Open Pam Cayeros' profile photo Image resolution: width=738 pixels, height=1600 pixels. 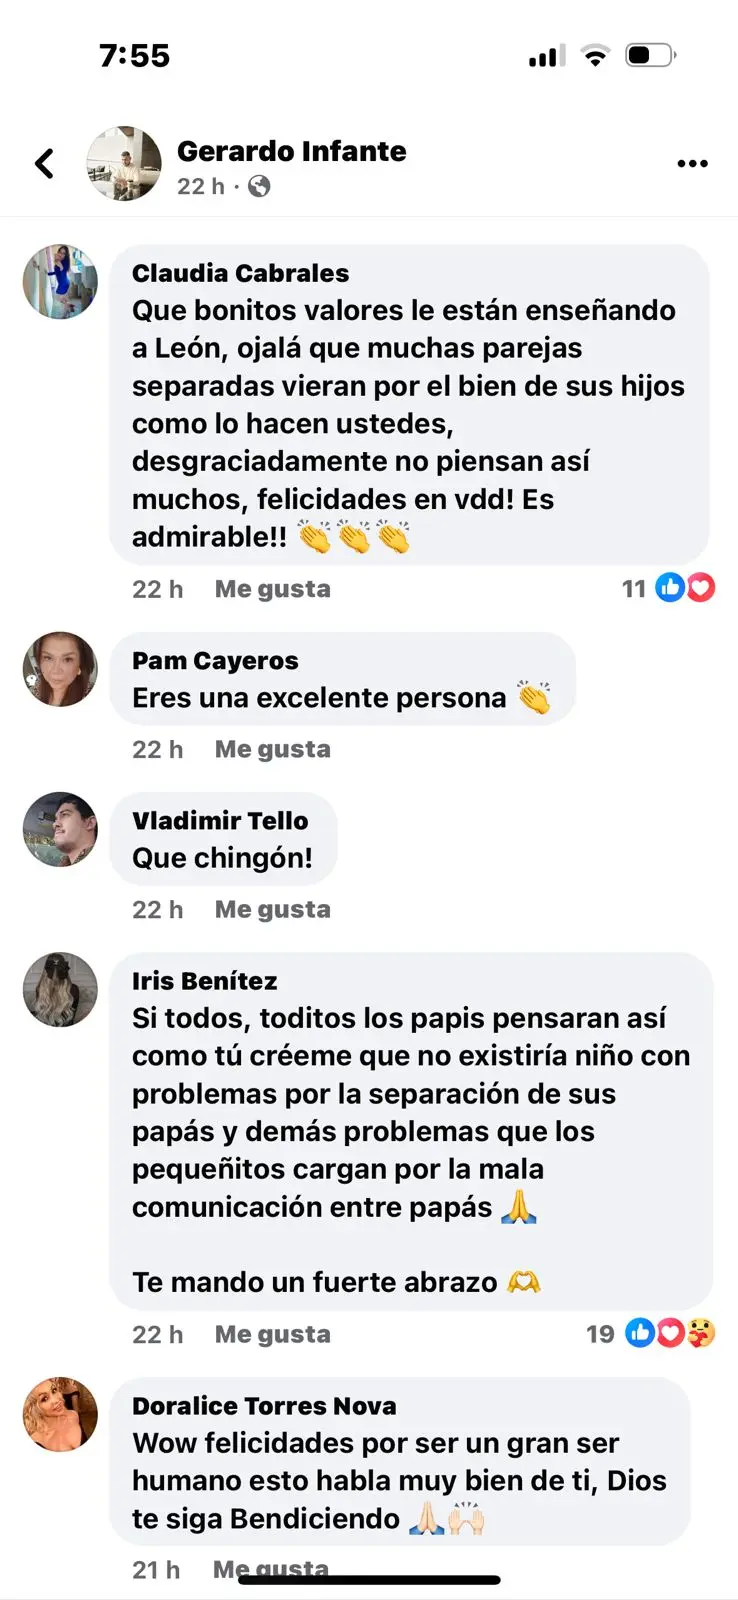click(x=60, y=669)
